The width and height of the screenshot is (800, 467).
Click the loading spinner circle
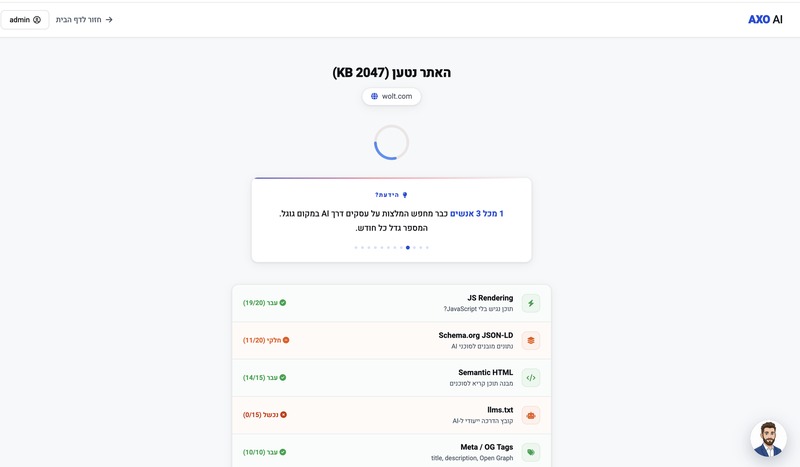tap(391, 143)
